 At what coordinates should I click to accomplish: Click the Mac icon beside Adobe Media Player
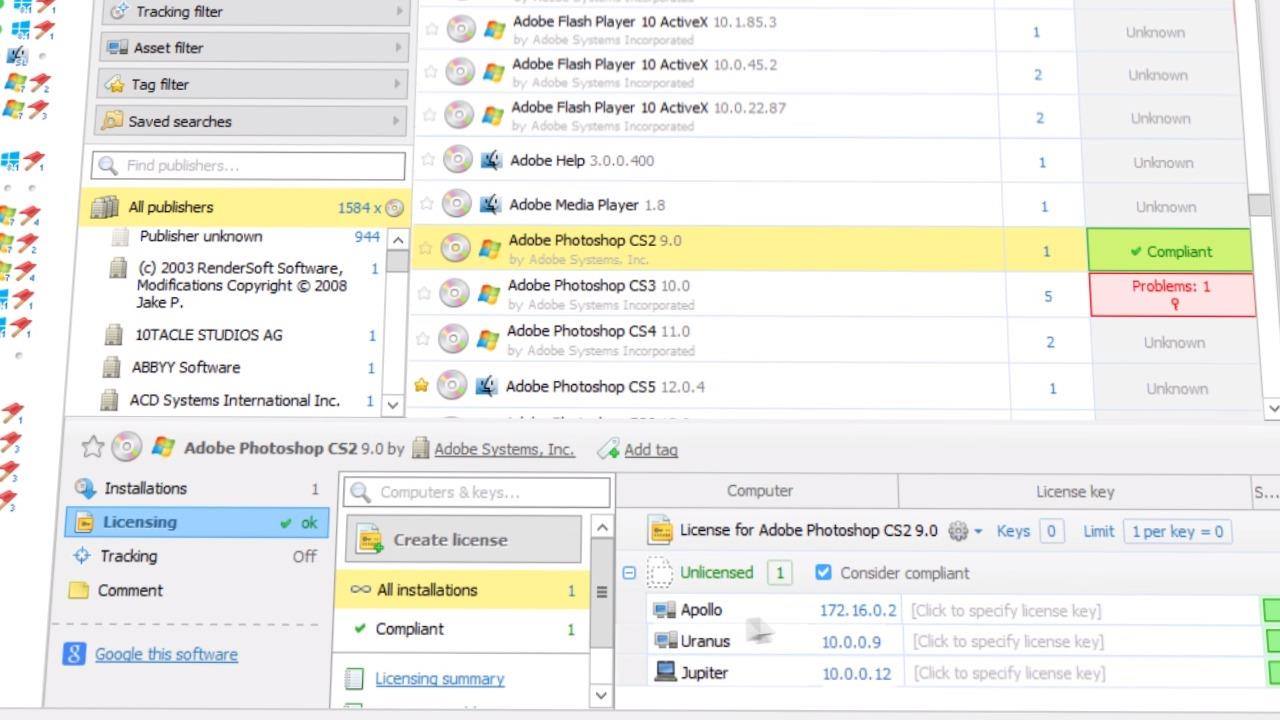490,205
